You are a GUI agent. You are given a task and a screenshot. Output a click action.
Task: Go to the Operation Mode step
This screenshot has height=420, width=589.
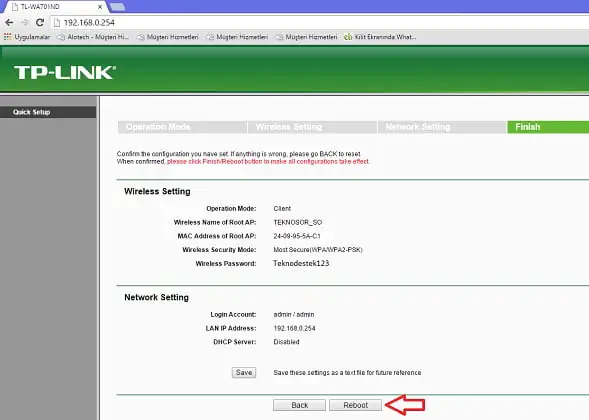pyautogui.click(x=183, y=127)
